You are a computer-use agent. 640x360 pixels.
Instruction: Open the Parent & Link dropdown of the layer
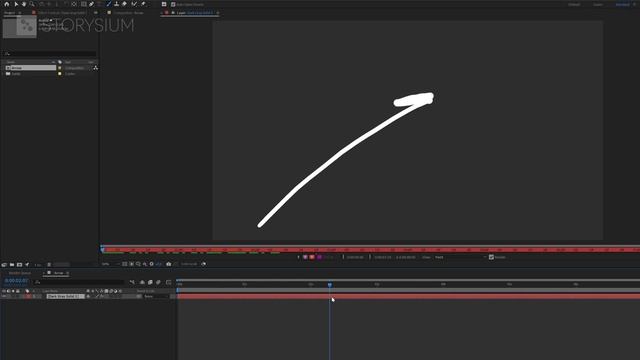(156, 296)
